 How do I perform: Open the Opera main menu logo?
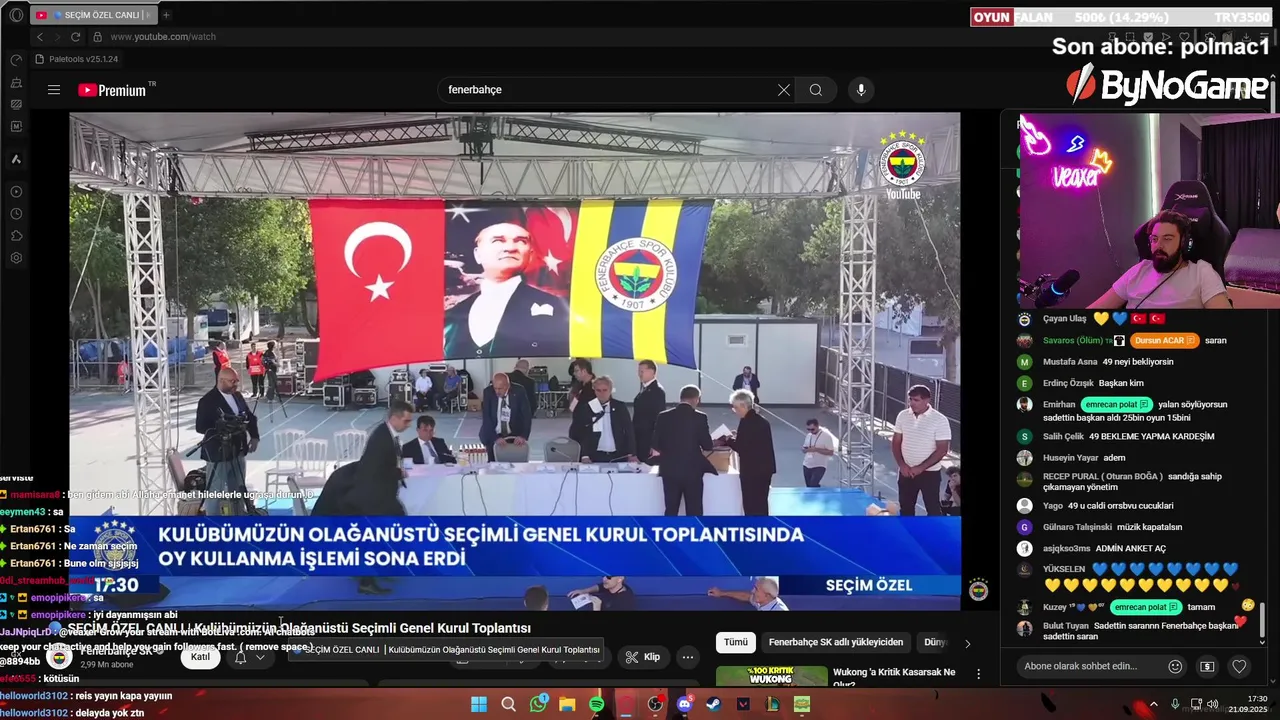tap(16, 15)
